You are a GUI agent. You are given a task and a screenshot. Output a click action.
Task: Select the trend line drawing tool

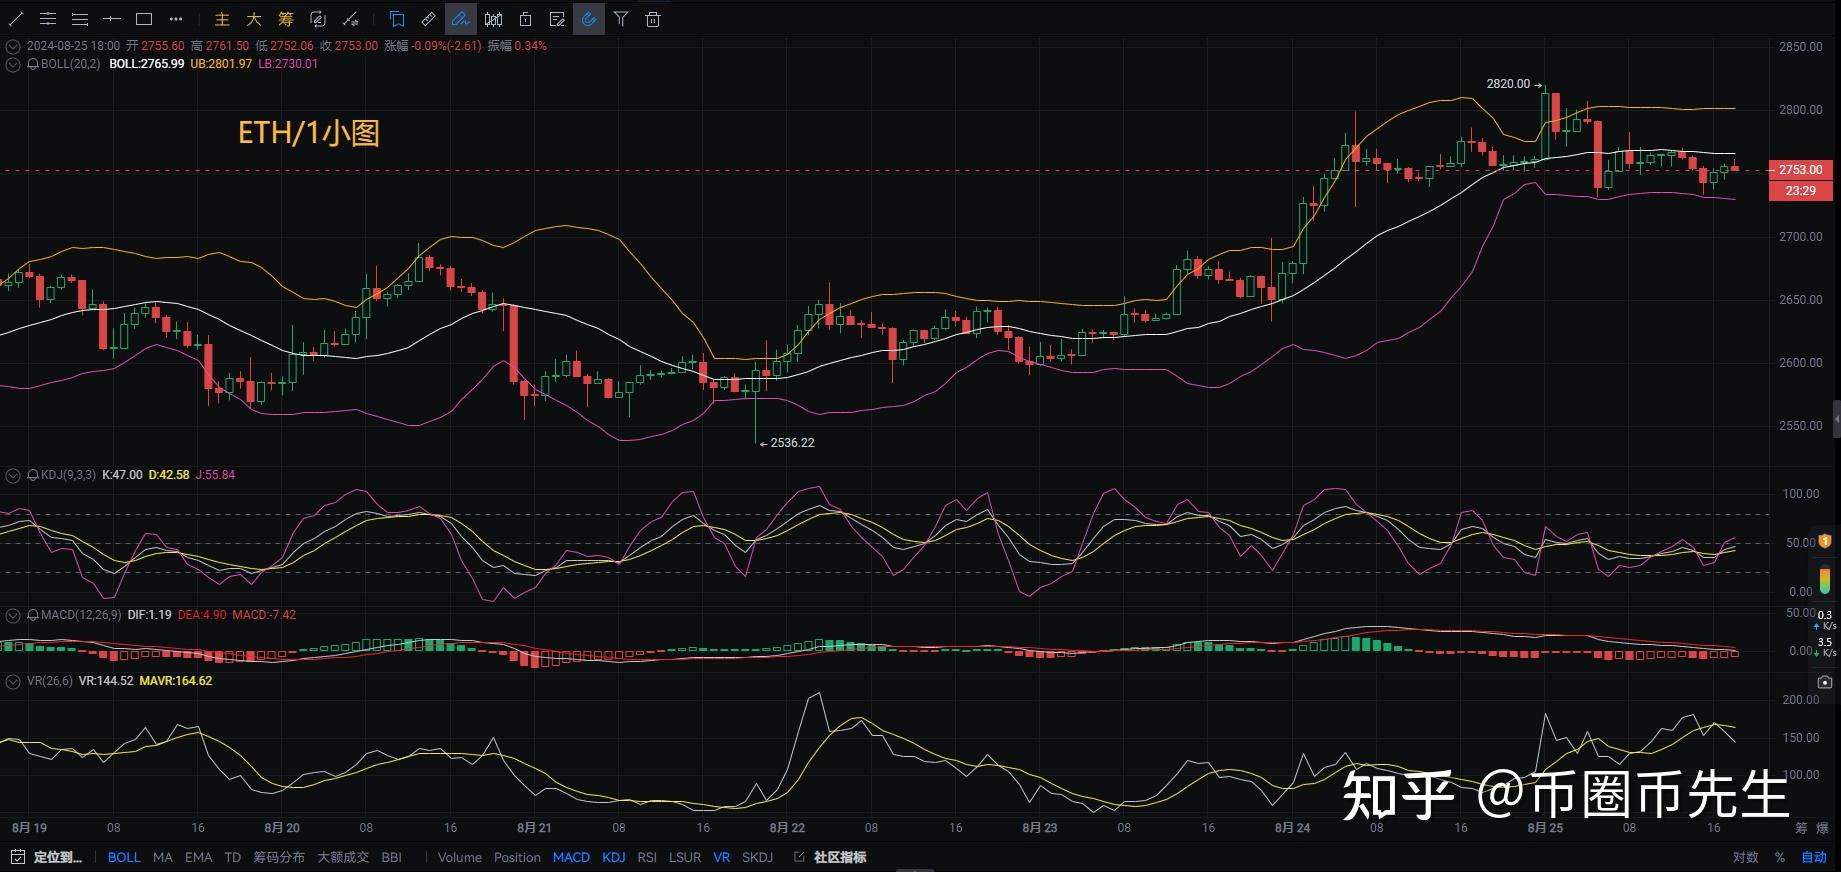point(16,19)
